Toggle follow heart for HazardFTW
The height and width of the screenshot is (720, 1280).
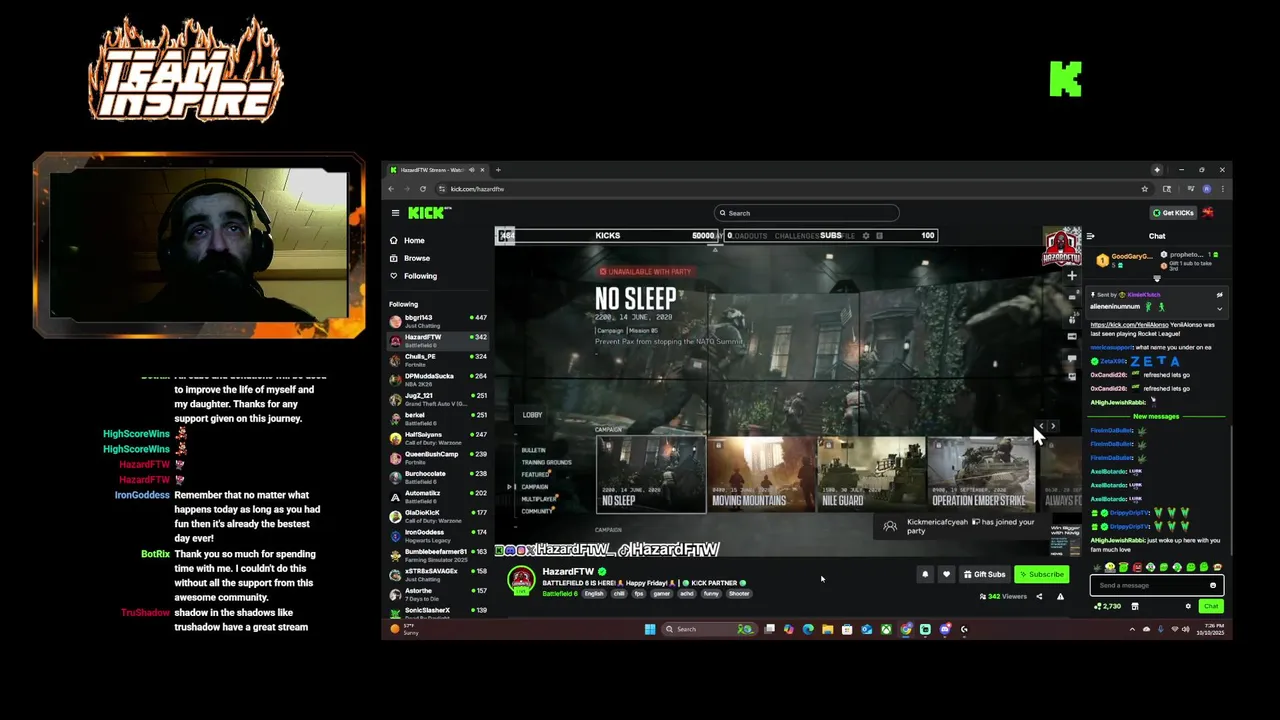pos(946,574)
